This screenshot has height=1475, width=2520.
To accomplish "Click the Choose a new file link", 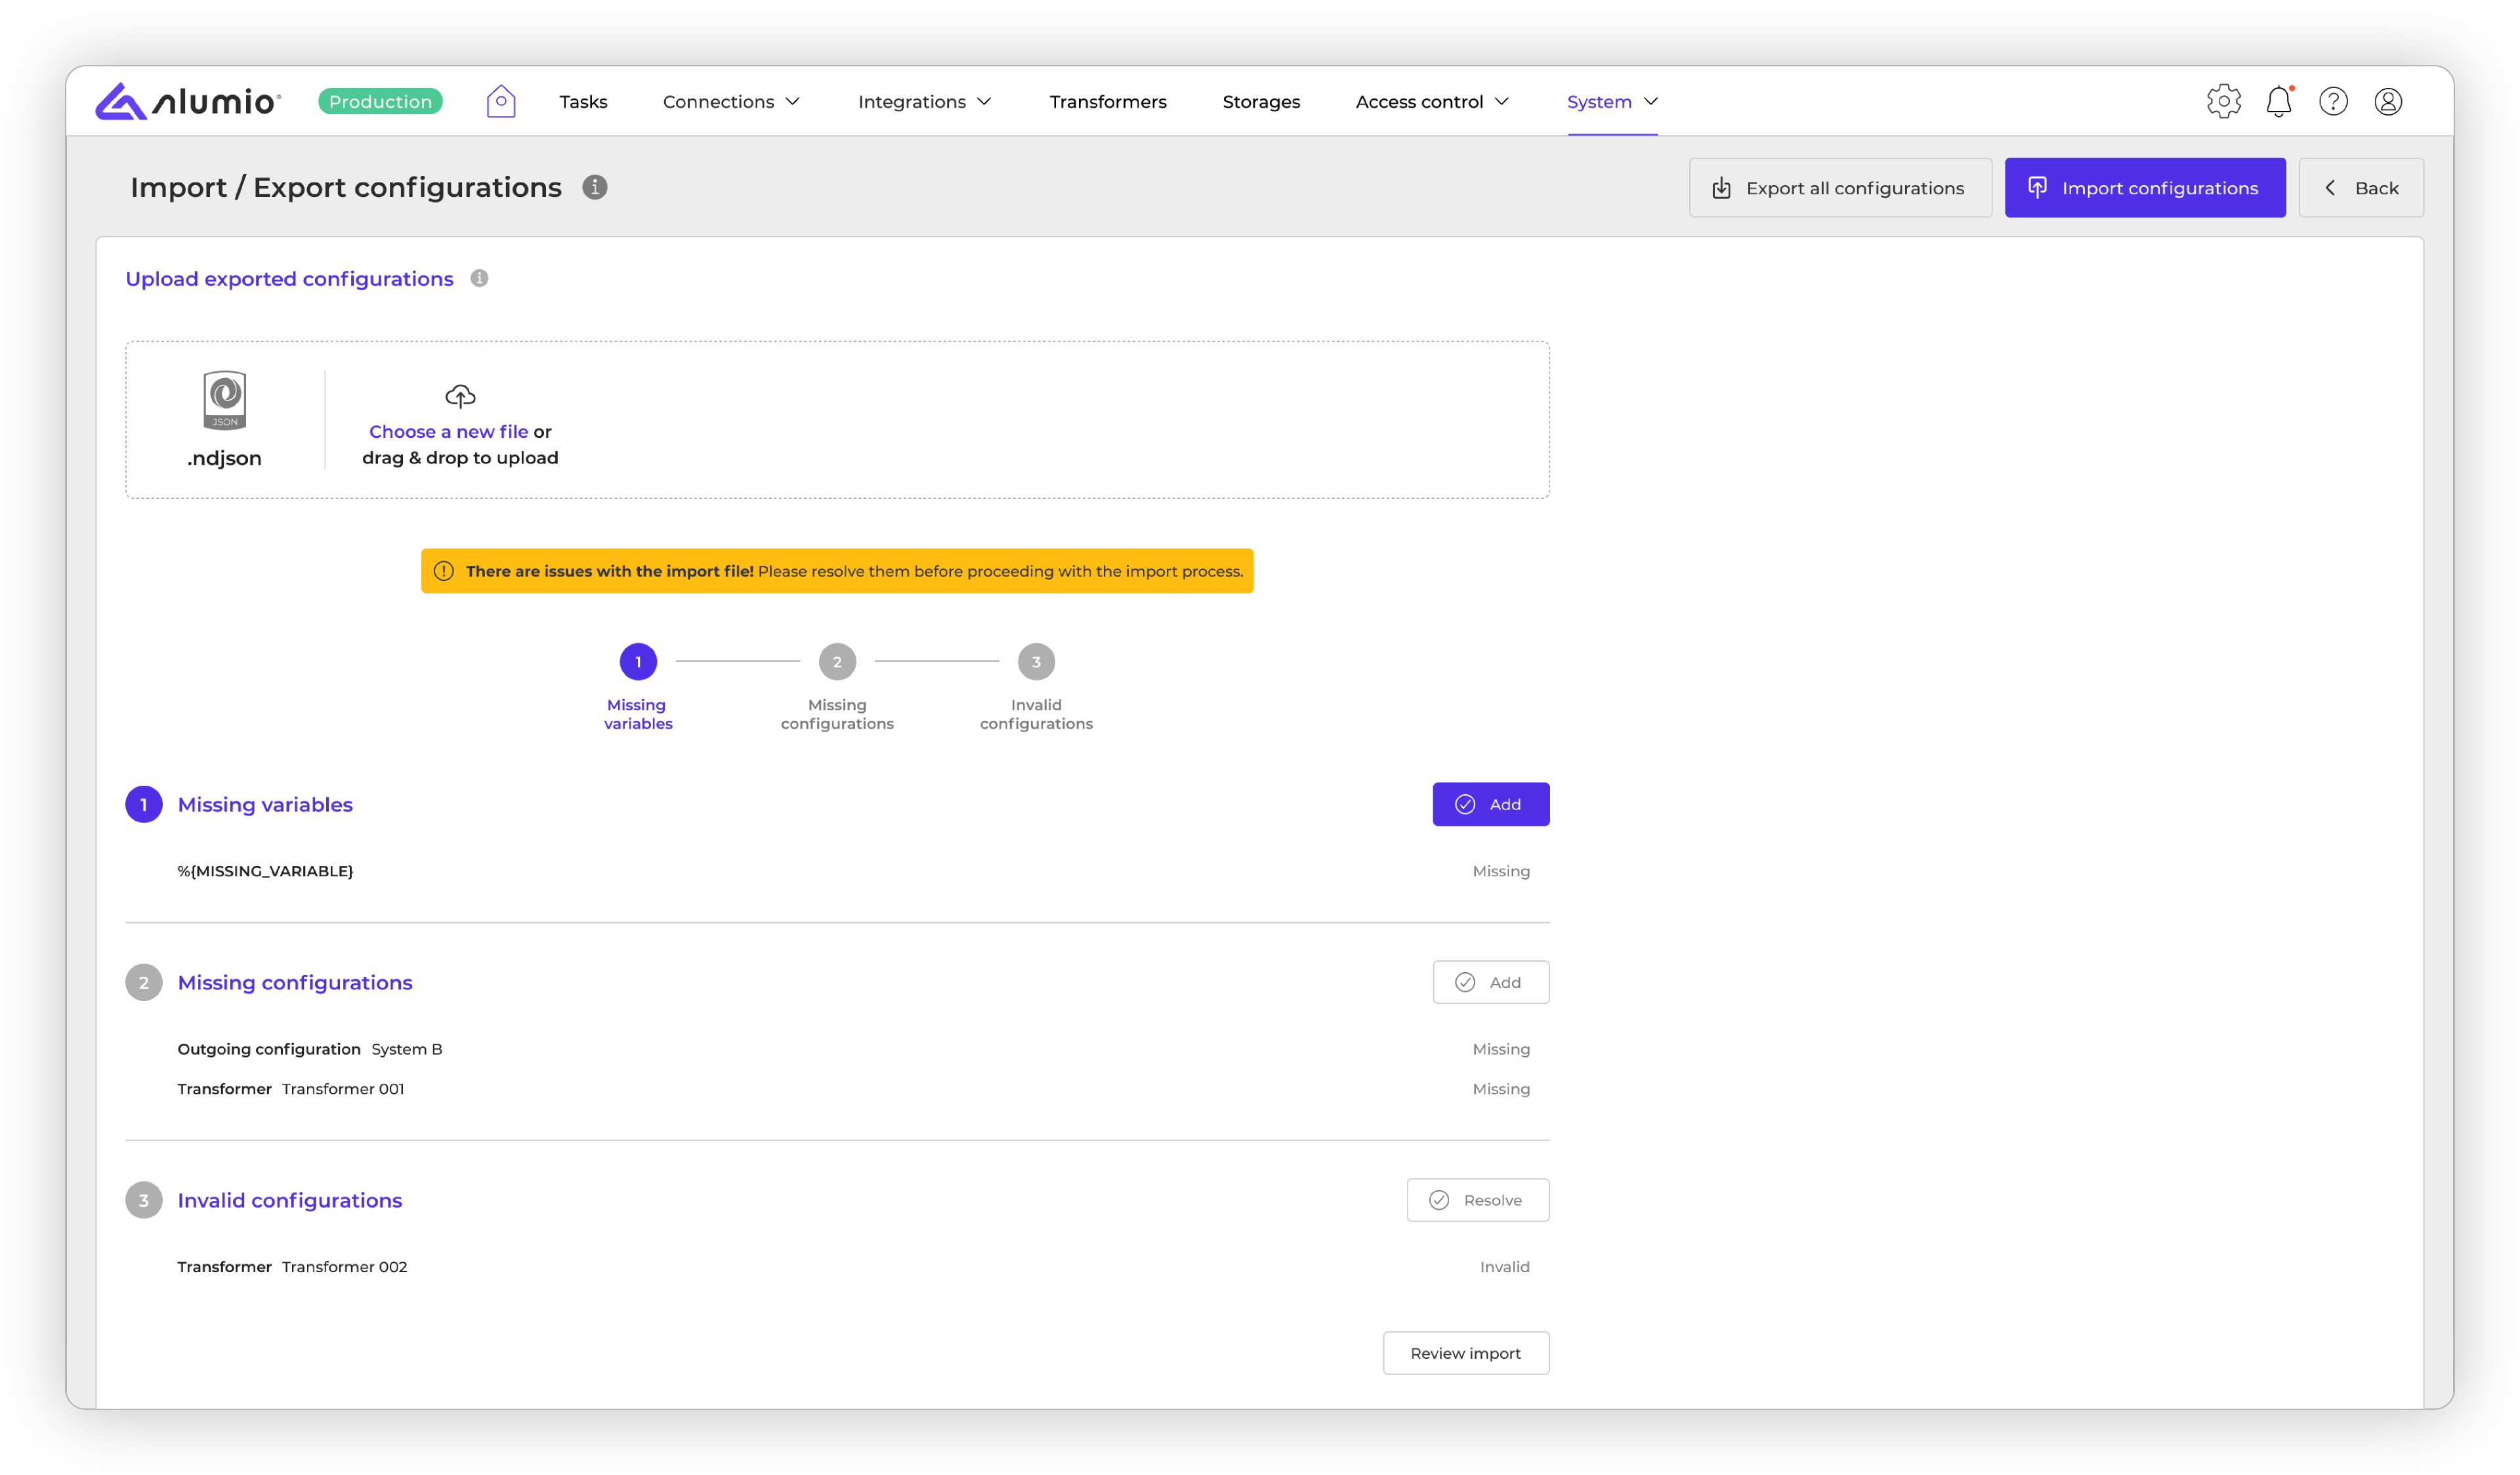I will pos(448,431).
